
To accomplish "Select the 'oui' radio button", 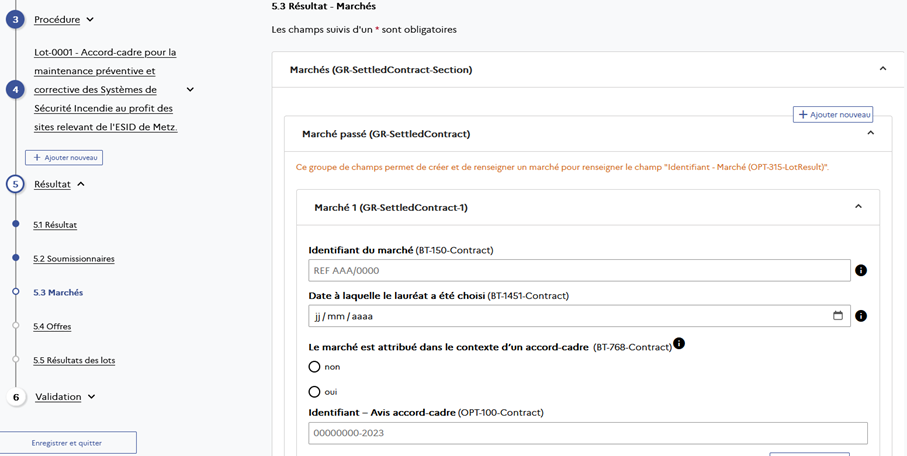I will [314, 392].
